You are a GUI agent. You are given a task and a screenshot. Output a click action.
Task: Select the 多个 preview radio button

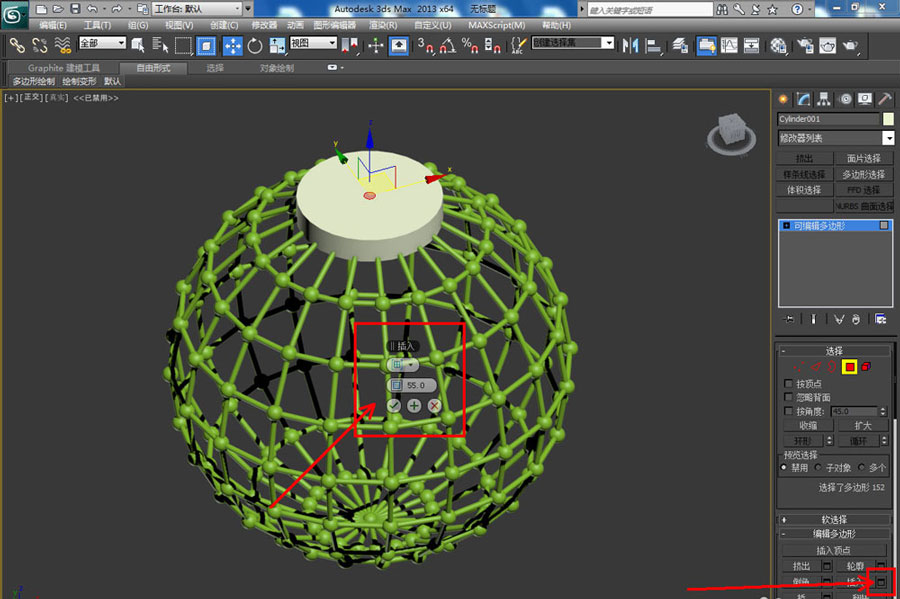[861, 468]
